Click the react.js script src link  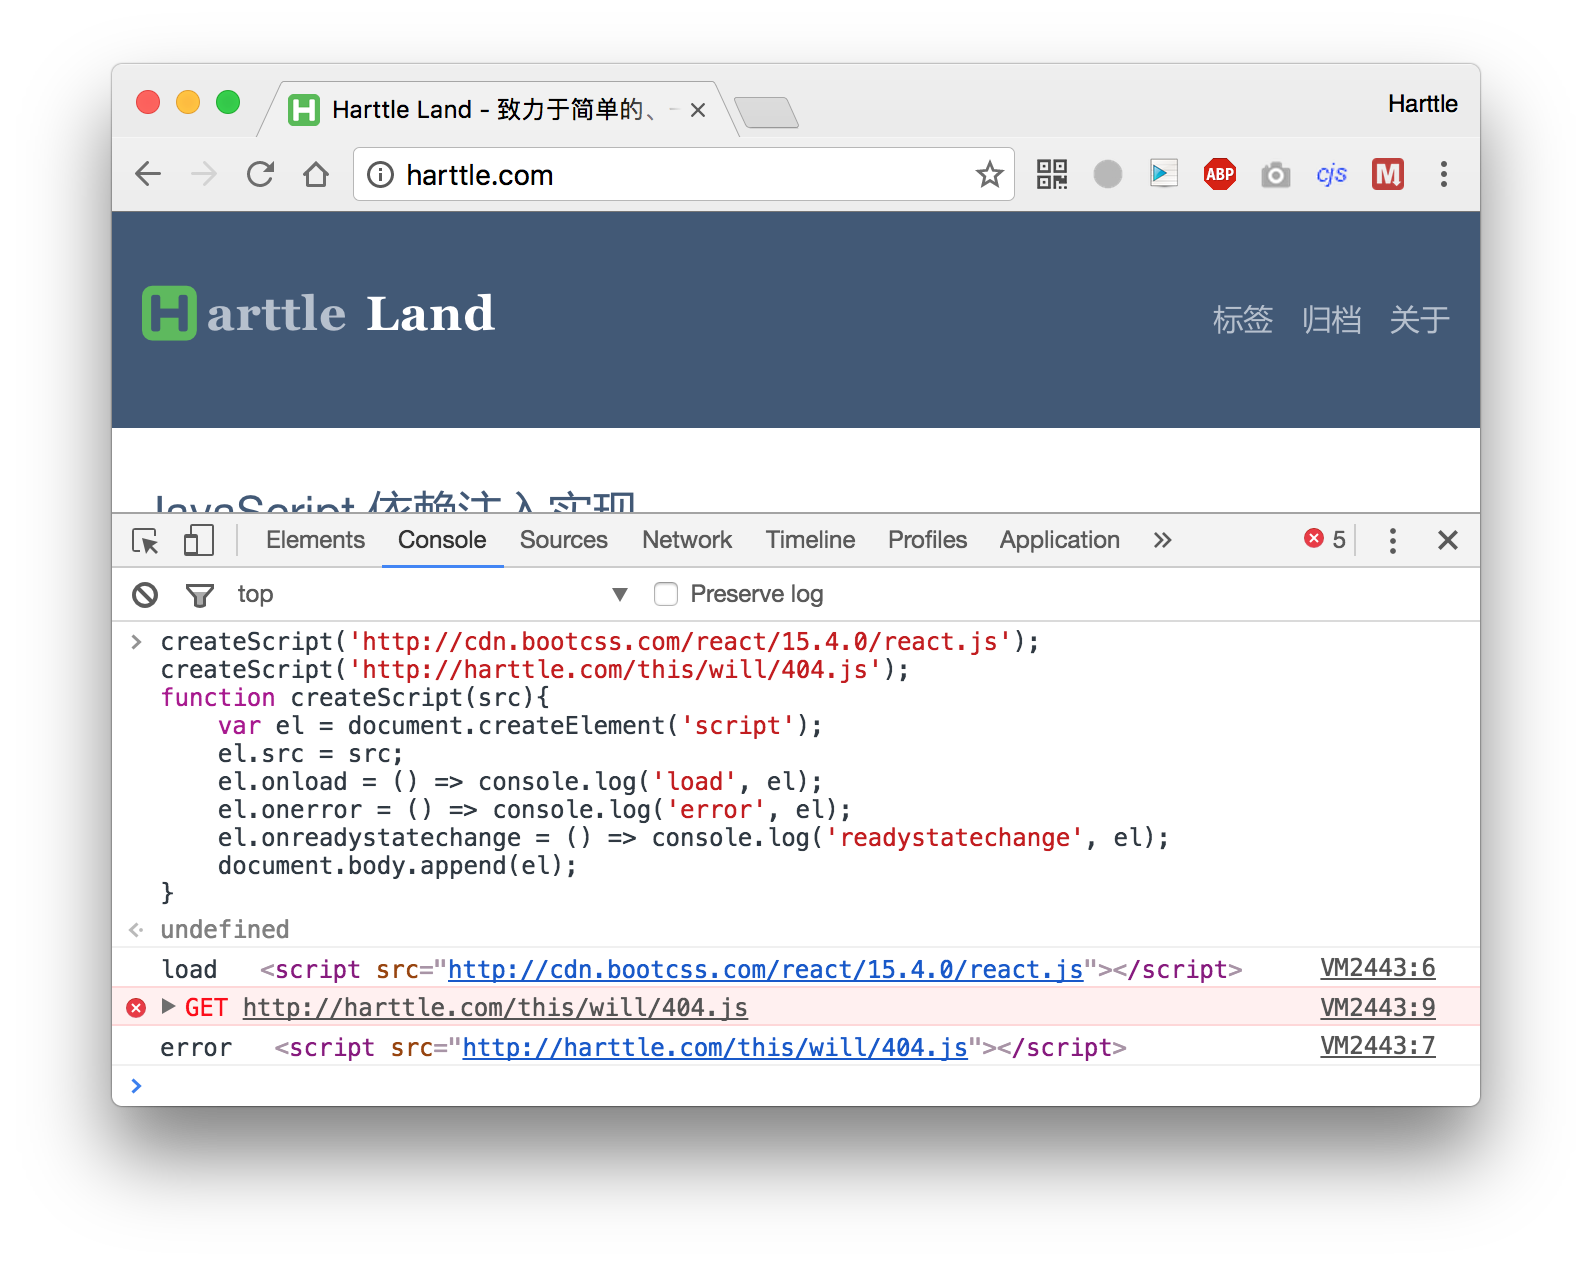click(x=766, y=969)
